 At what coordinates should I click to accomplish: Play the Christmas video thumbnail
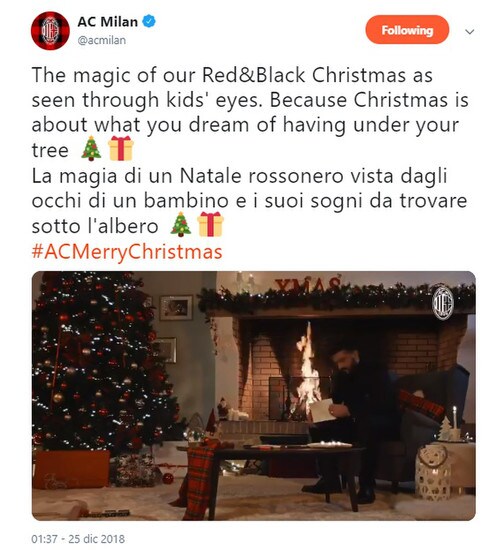pyautogui.click(x=254, y=395)
